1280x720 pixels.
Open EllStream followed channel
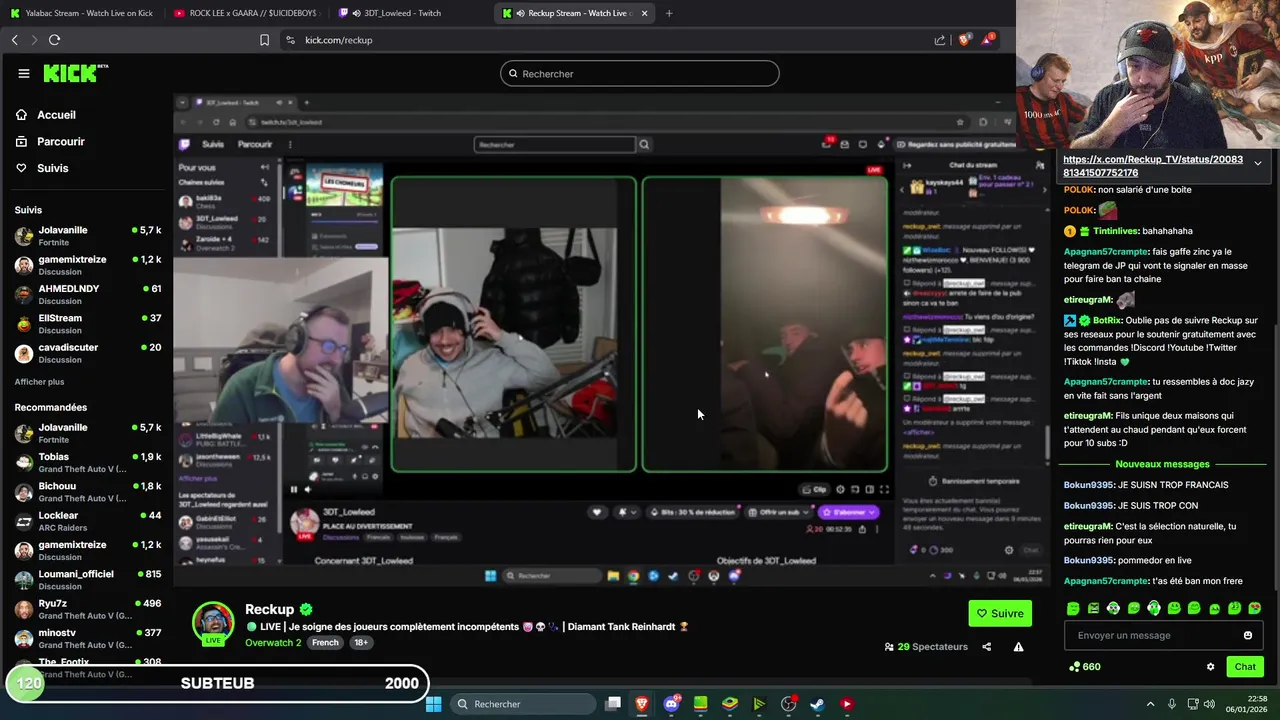pyautogui.click(x=87, y=323)
